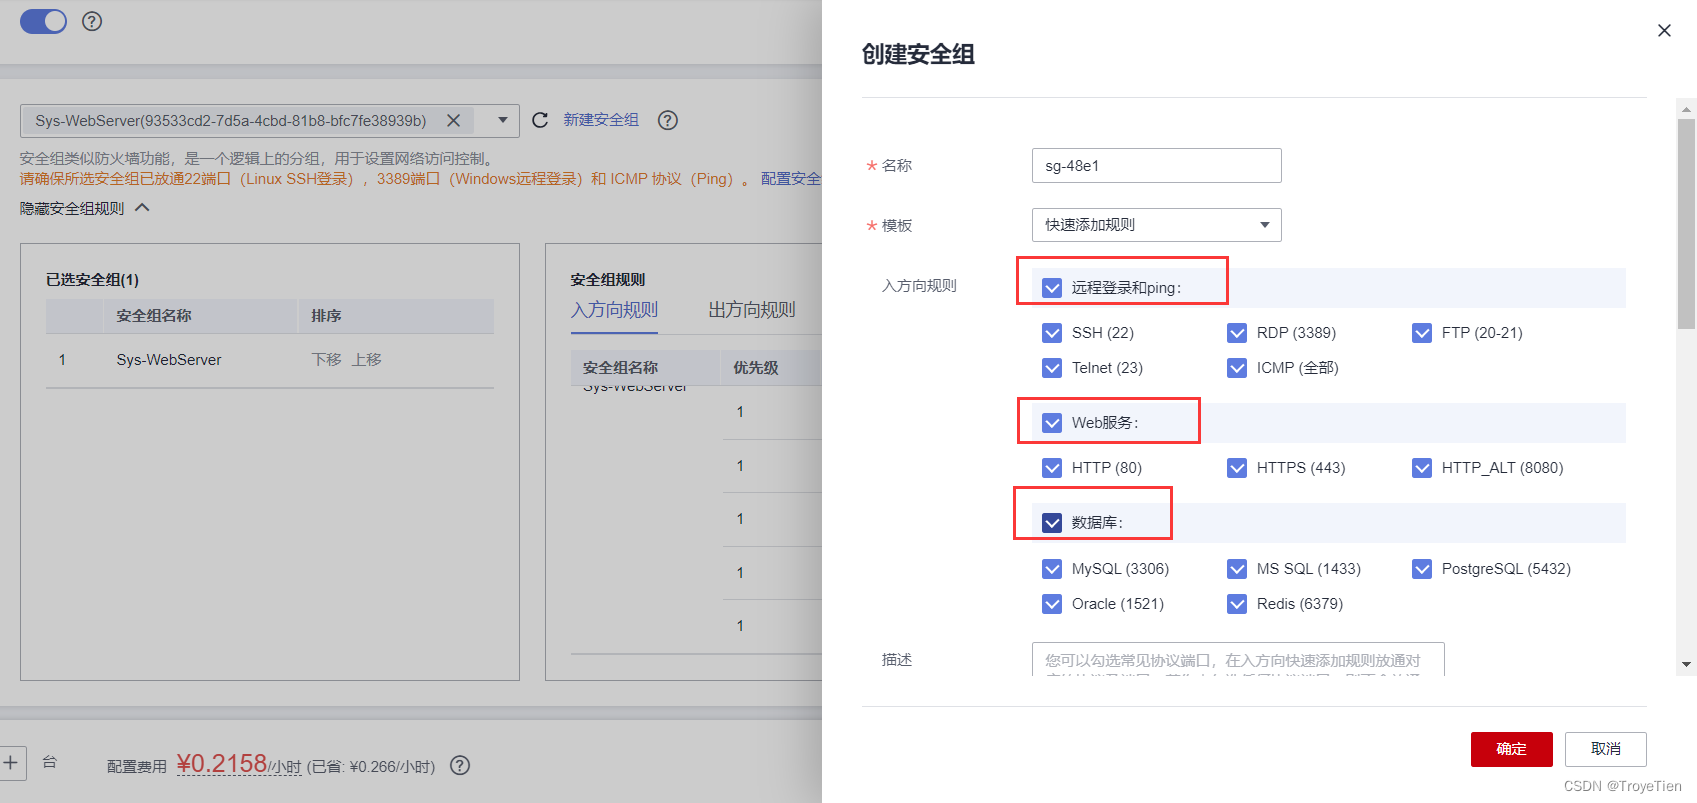Uncheck the 远程登录和ping group checkbox
This screenshot has height=803, width=1697.
[x=1052, y=288]
